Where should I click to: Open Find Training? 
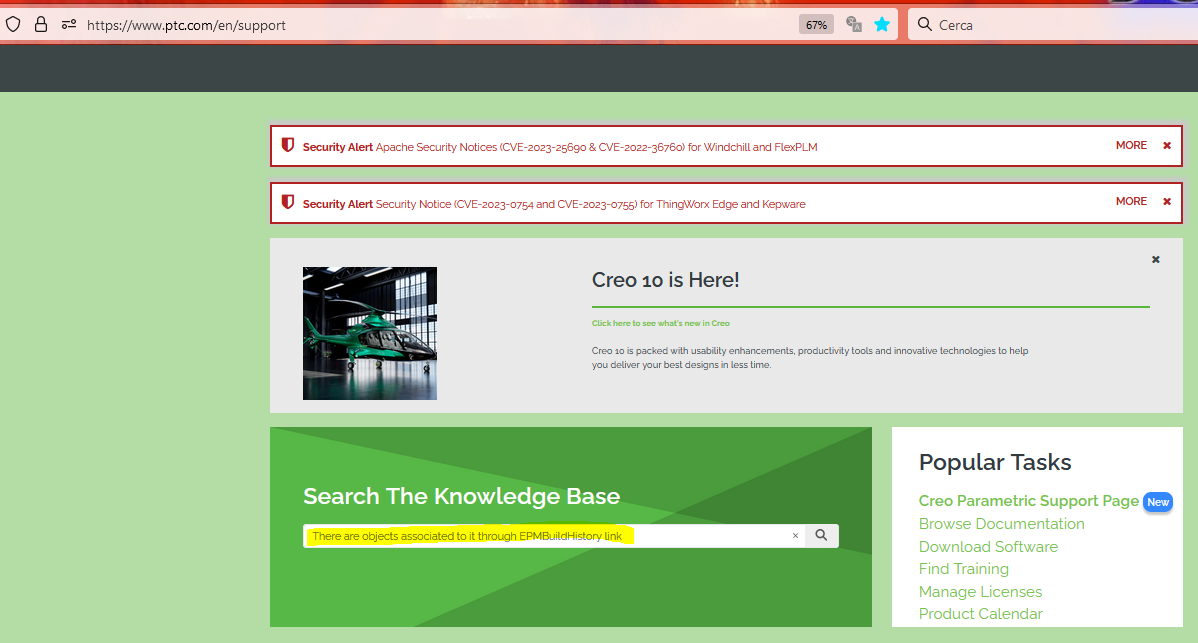963,568
